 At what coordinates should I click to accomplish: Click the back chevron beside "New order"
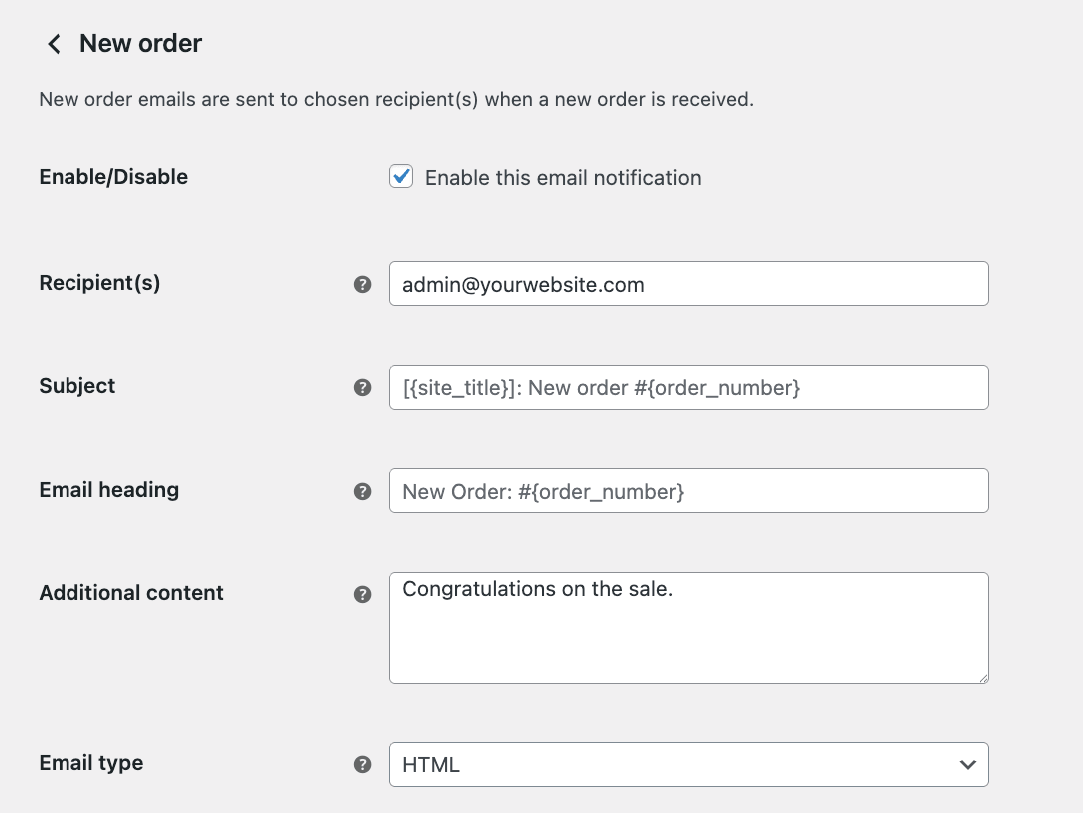[x=54, y=43]
